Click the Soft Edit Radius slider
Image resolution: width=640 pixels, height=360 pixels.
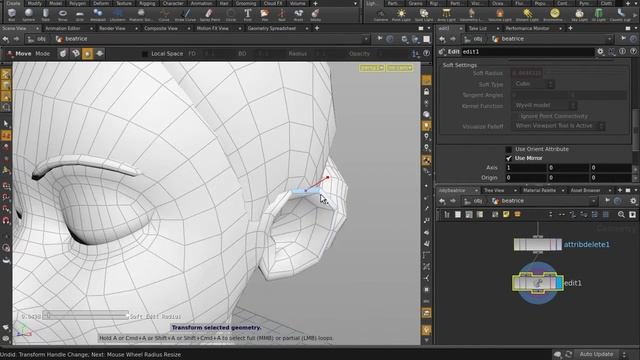(x=86, y=315)
